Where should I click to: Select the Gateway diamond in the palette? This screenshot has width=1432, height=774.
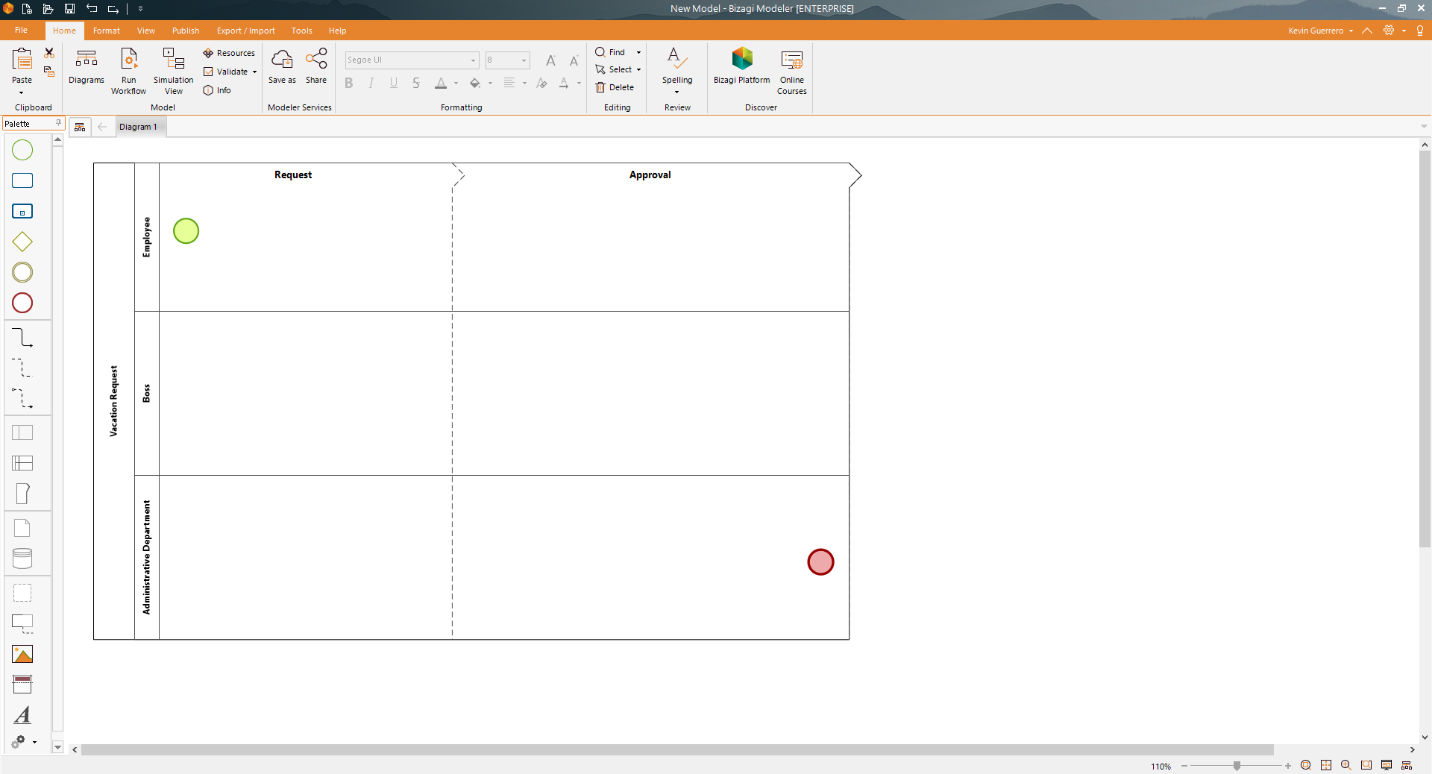[x=22, y=242]
